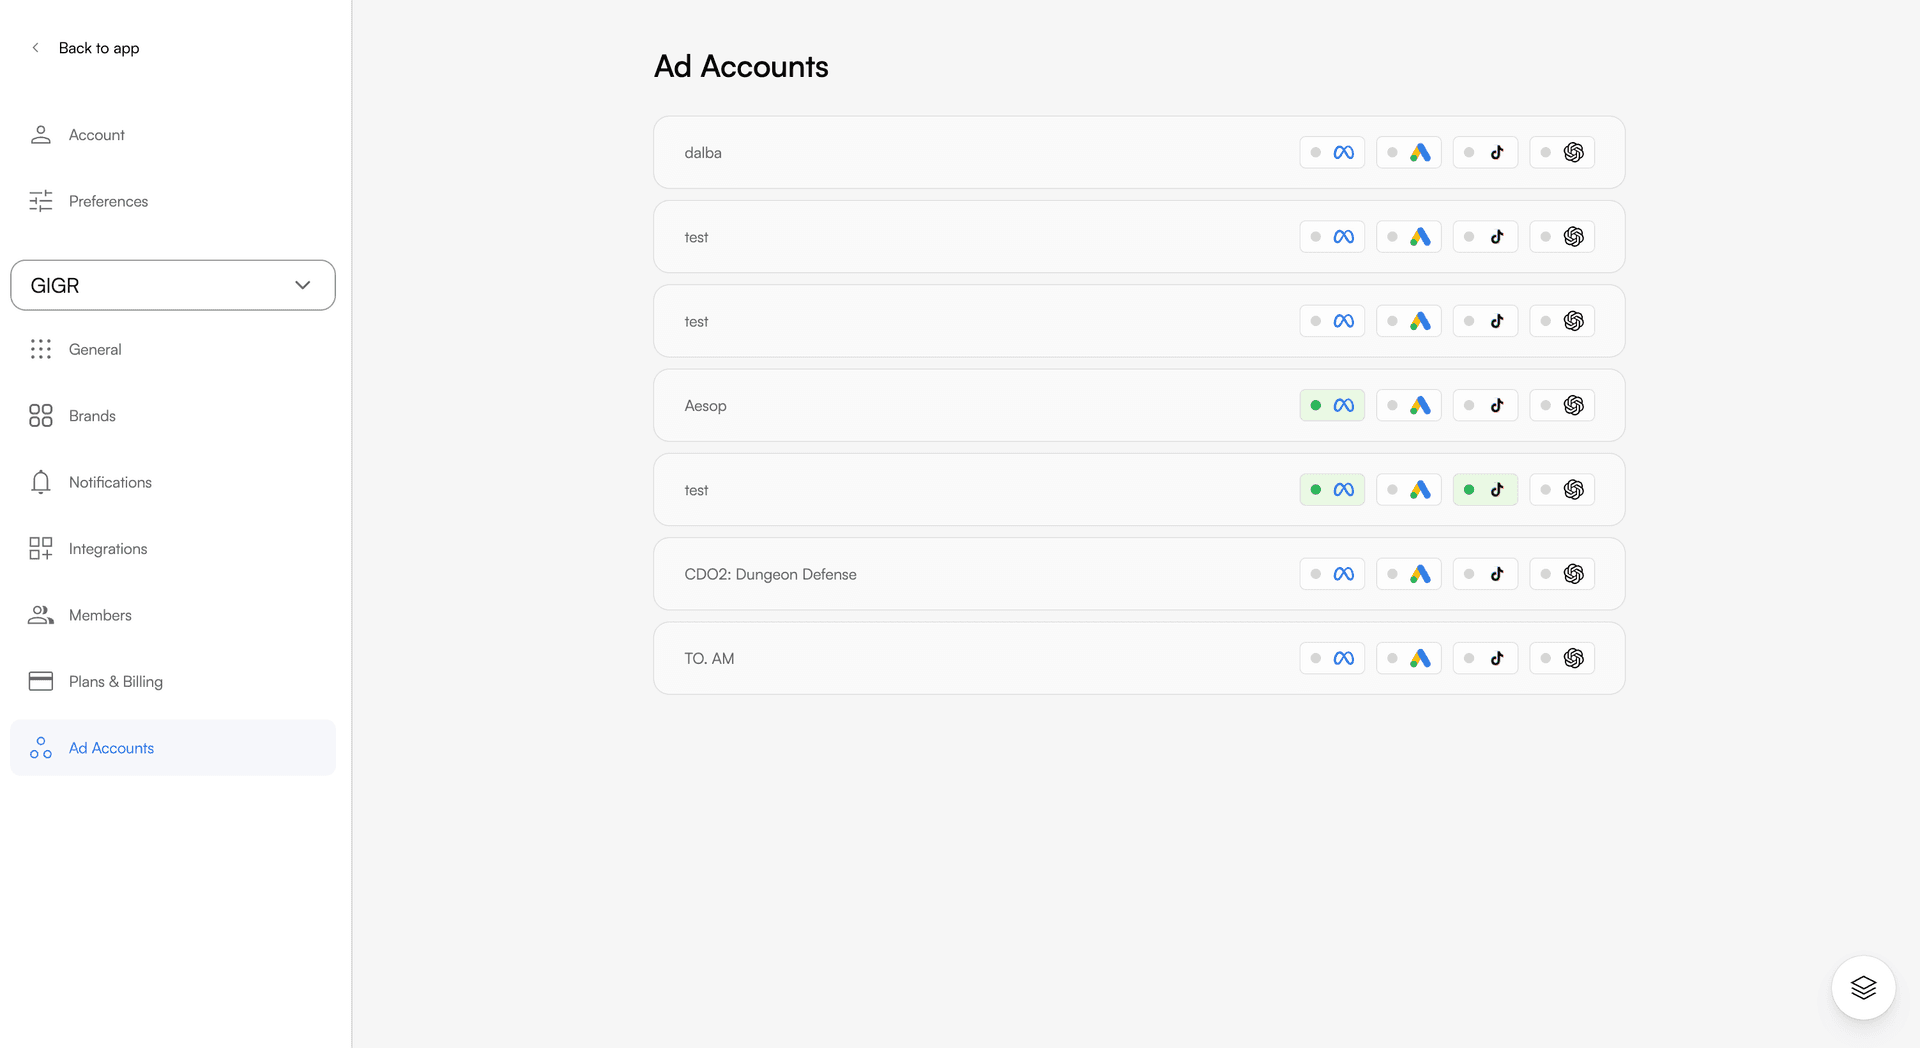Click the Aesop account name
Image resolution: width=1920 pixels, height=1048 pixels.
tap(705, 406)
